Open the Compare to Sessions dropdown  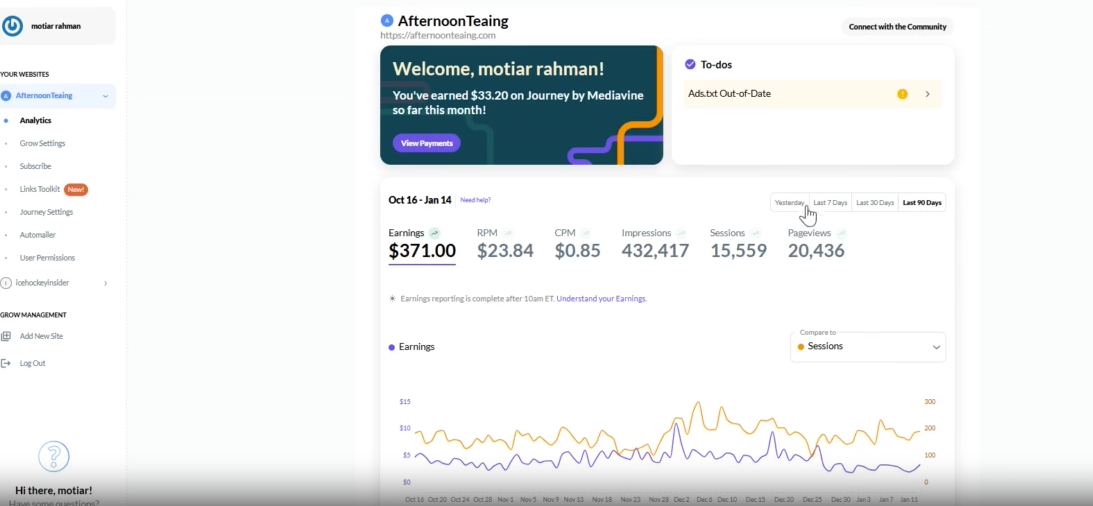click(868, 346)
